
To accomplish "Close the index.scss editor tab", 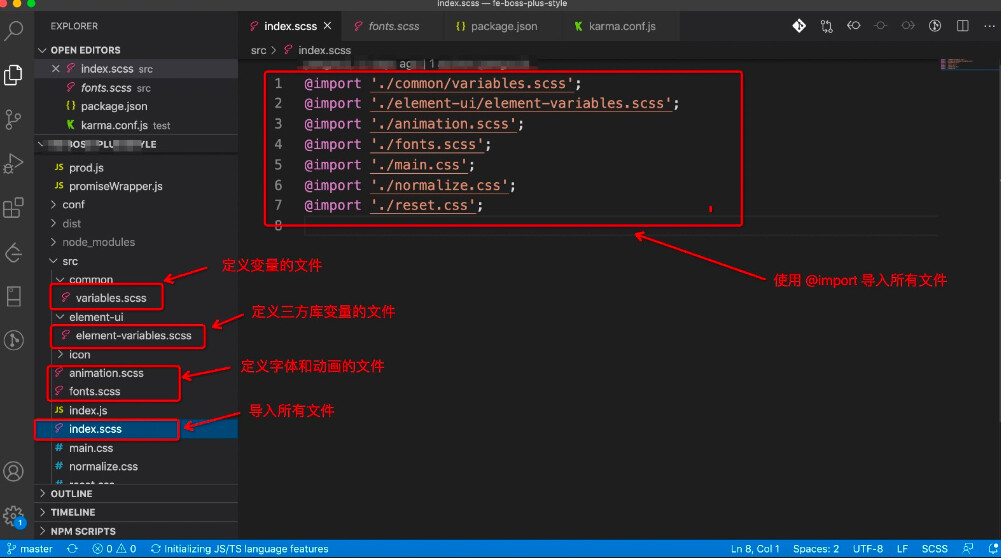I will pos(327,26).
